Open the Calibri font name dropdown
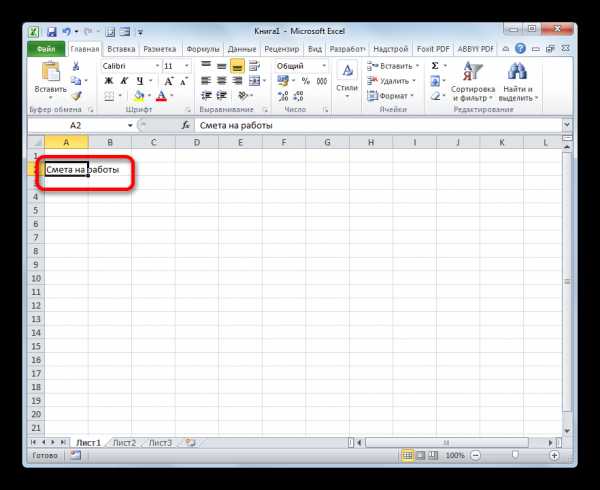 [157, 66]
